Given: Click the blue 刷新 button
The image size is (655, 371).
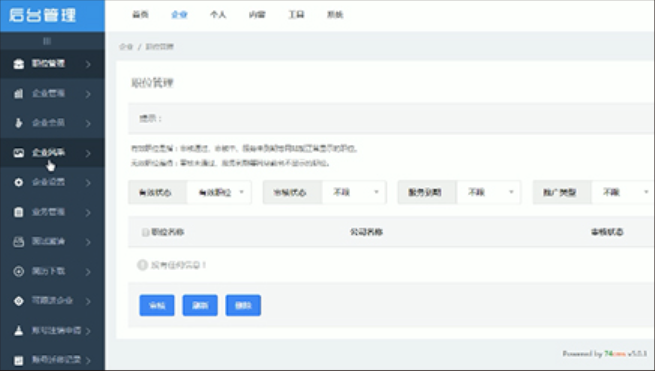Looking at the screenshot, I should [200, 305].
